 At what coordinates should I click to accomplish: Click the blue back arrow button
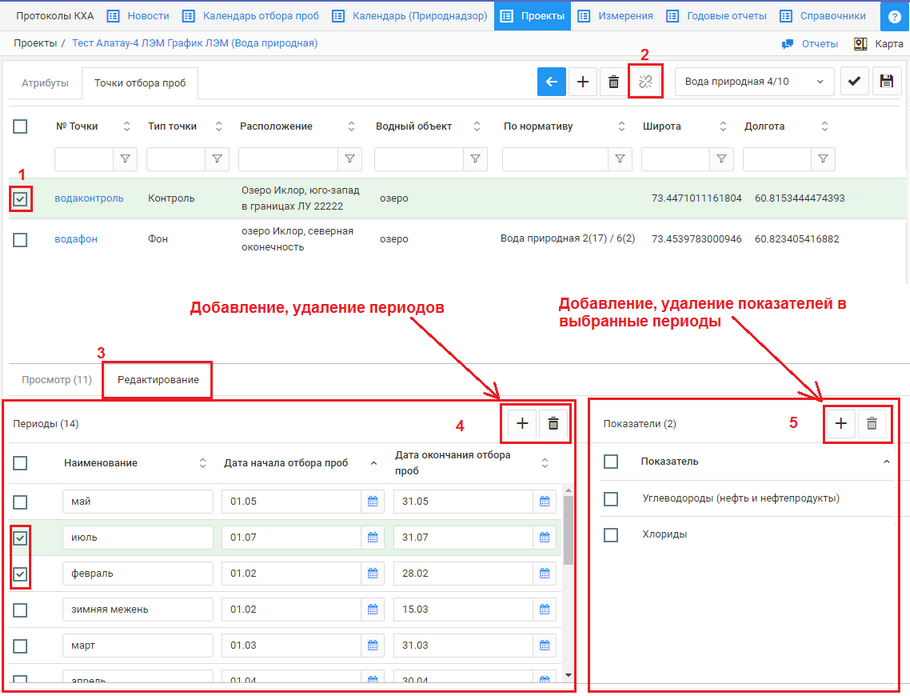pos(551,82)
